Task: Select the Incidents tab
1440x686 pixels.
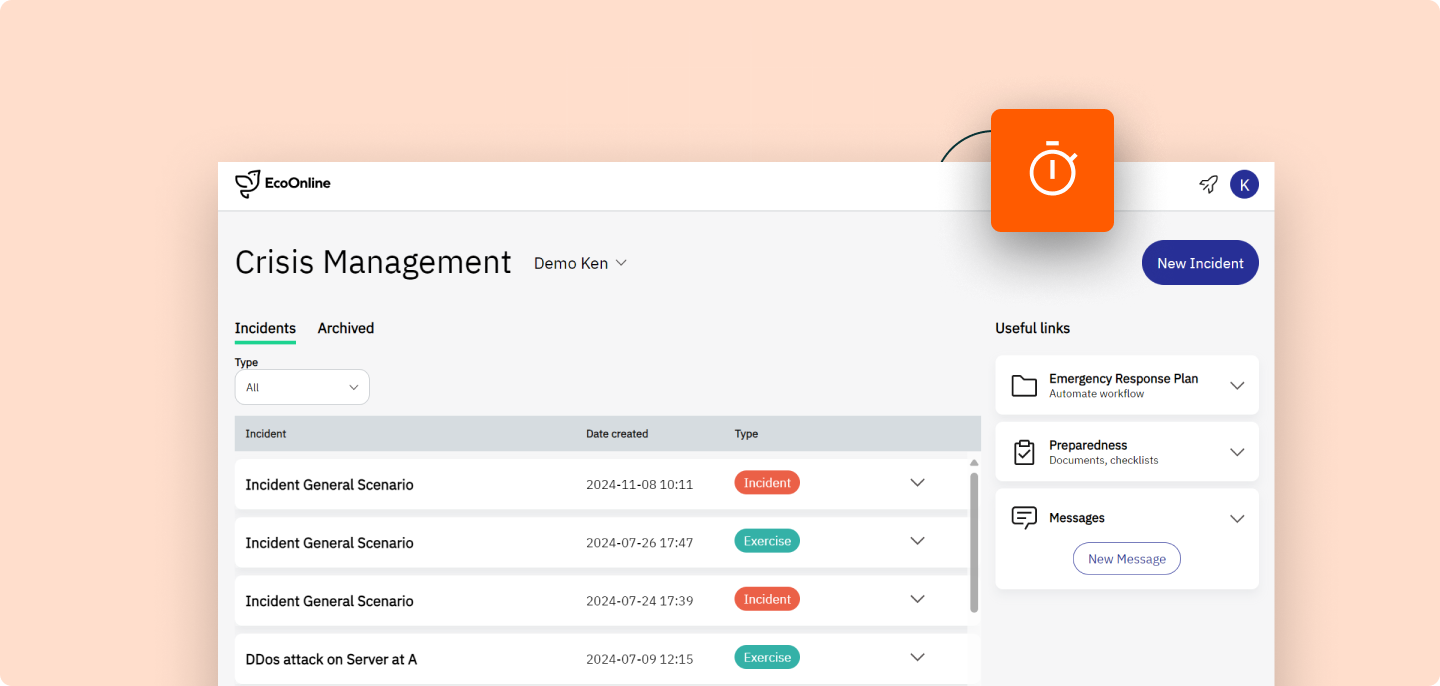Action: click(x=265, y=328)
